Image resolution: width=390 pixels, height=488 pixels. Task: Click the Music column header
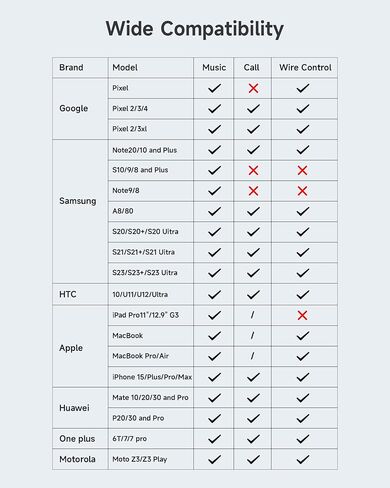(214, 68)
